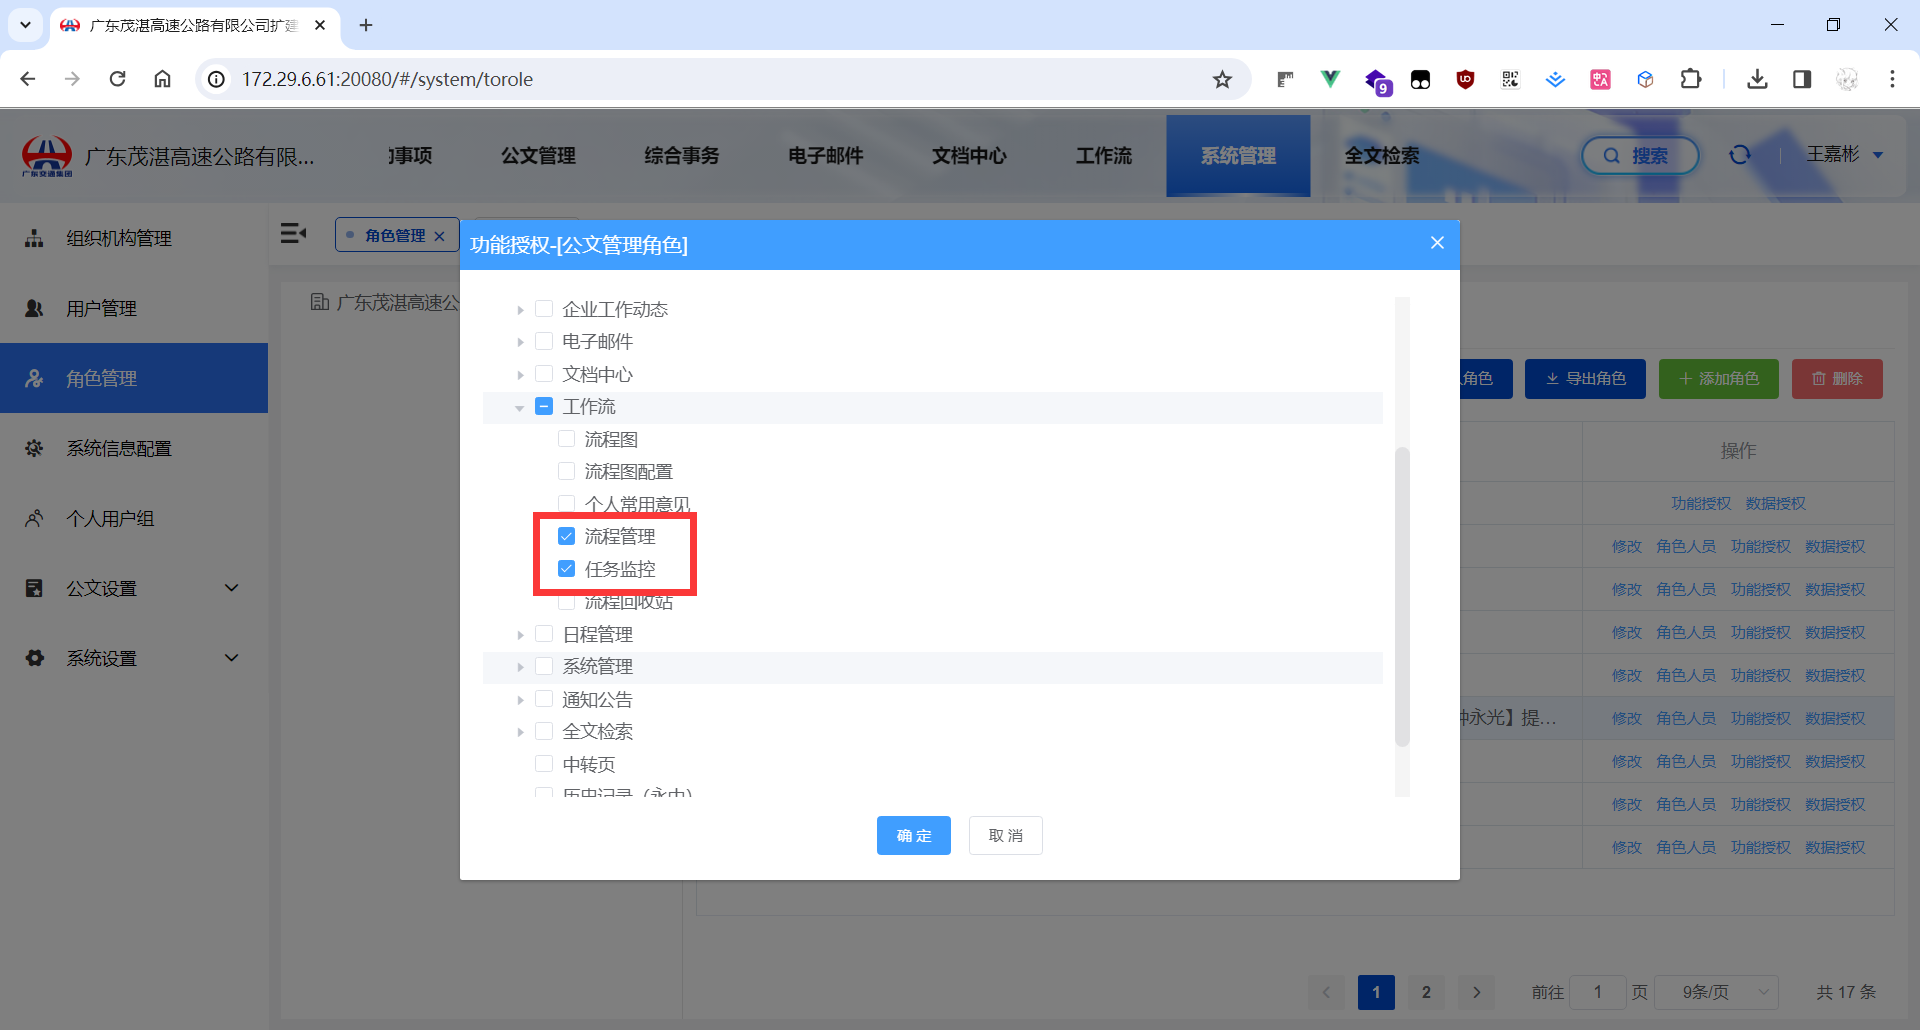The image size is (1920, 1030).
Task: Open the 9条/页 page size dropdown
Action: [x=1716, y=992]
